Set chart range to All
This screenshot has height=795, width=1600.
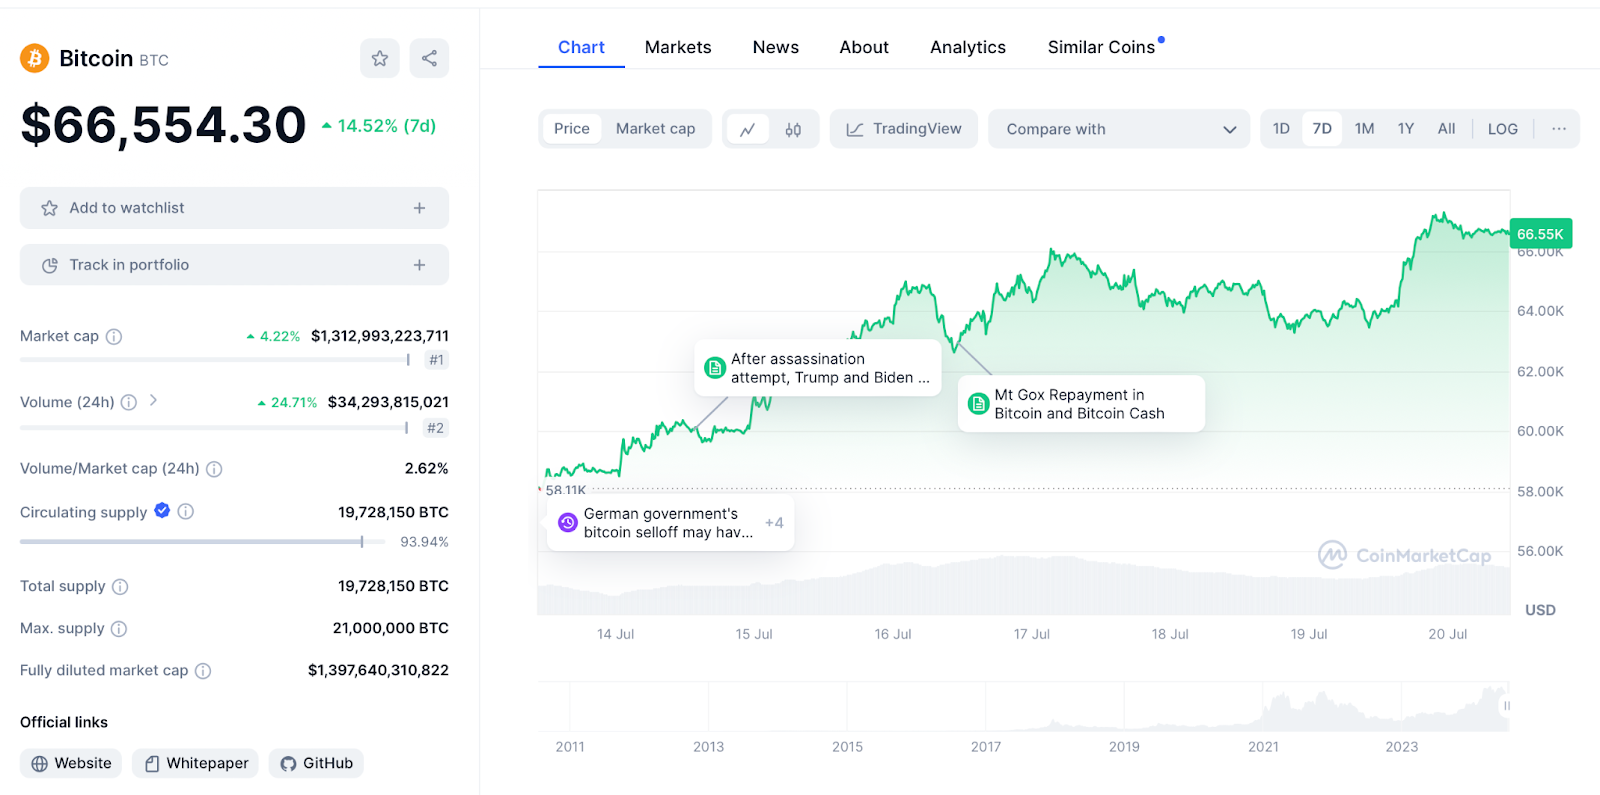coord(1446,129)
